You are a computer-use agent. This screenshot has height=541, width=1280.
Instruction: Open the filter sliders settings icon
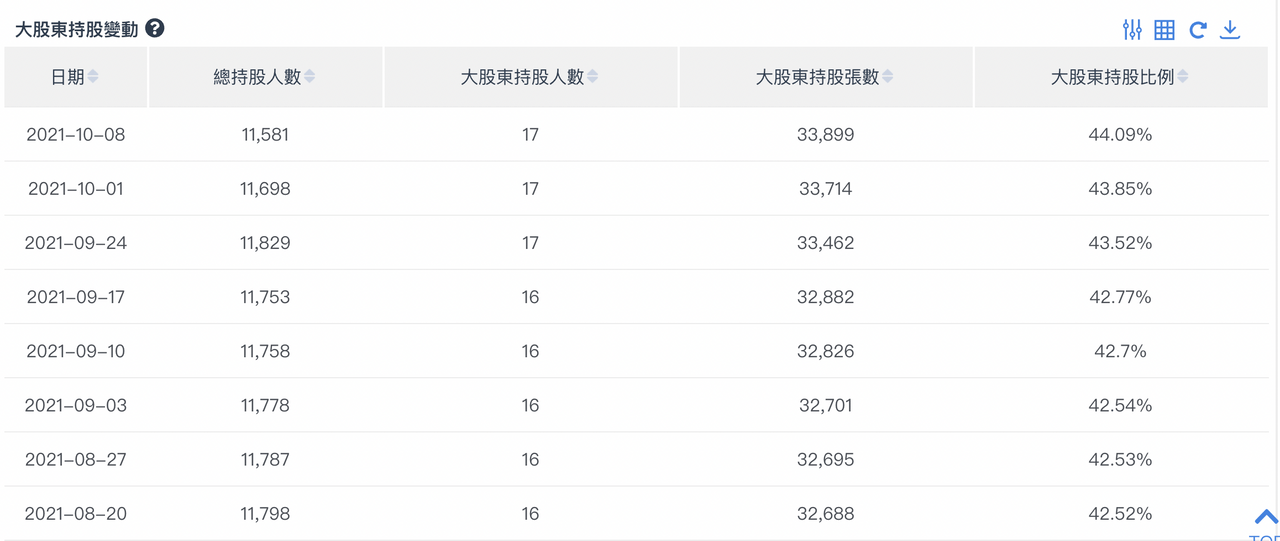[x=1132, y=30]
